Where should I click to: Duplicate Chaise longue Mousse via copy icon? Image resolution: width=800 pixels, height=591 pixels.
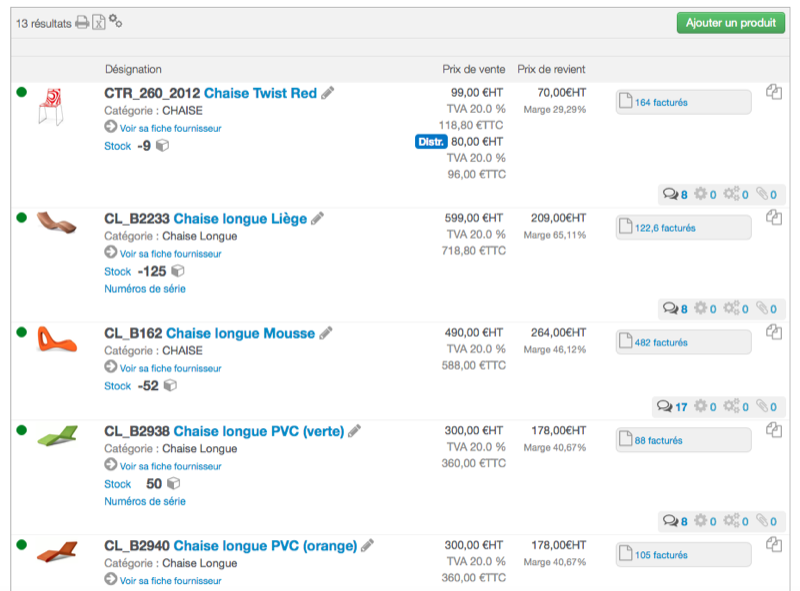coord(773,332)
